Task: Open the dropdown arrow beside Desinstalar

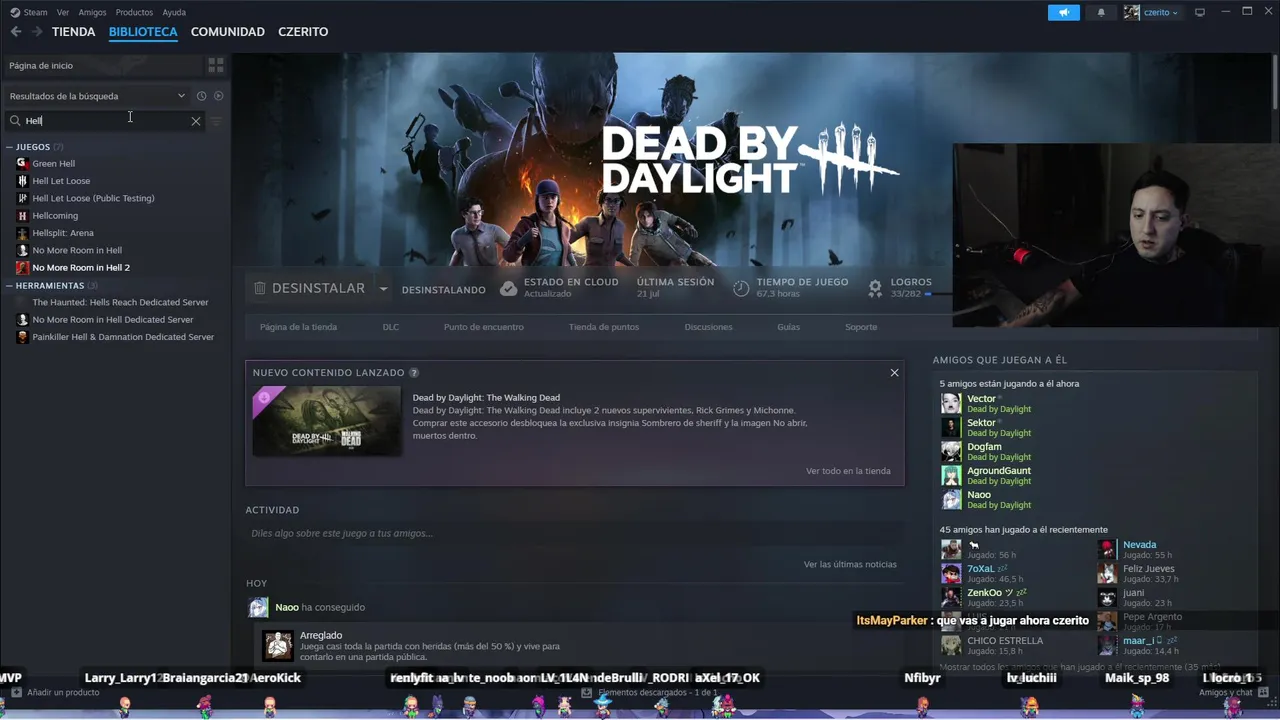Action: pos(383,289)
